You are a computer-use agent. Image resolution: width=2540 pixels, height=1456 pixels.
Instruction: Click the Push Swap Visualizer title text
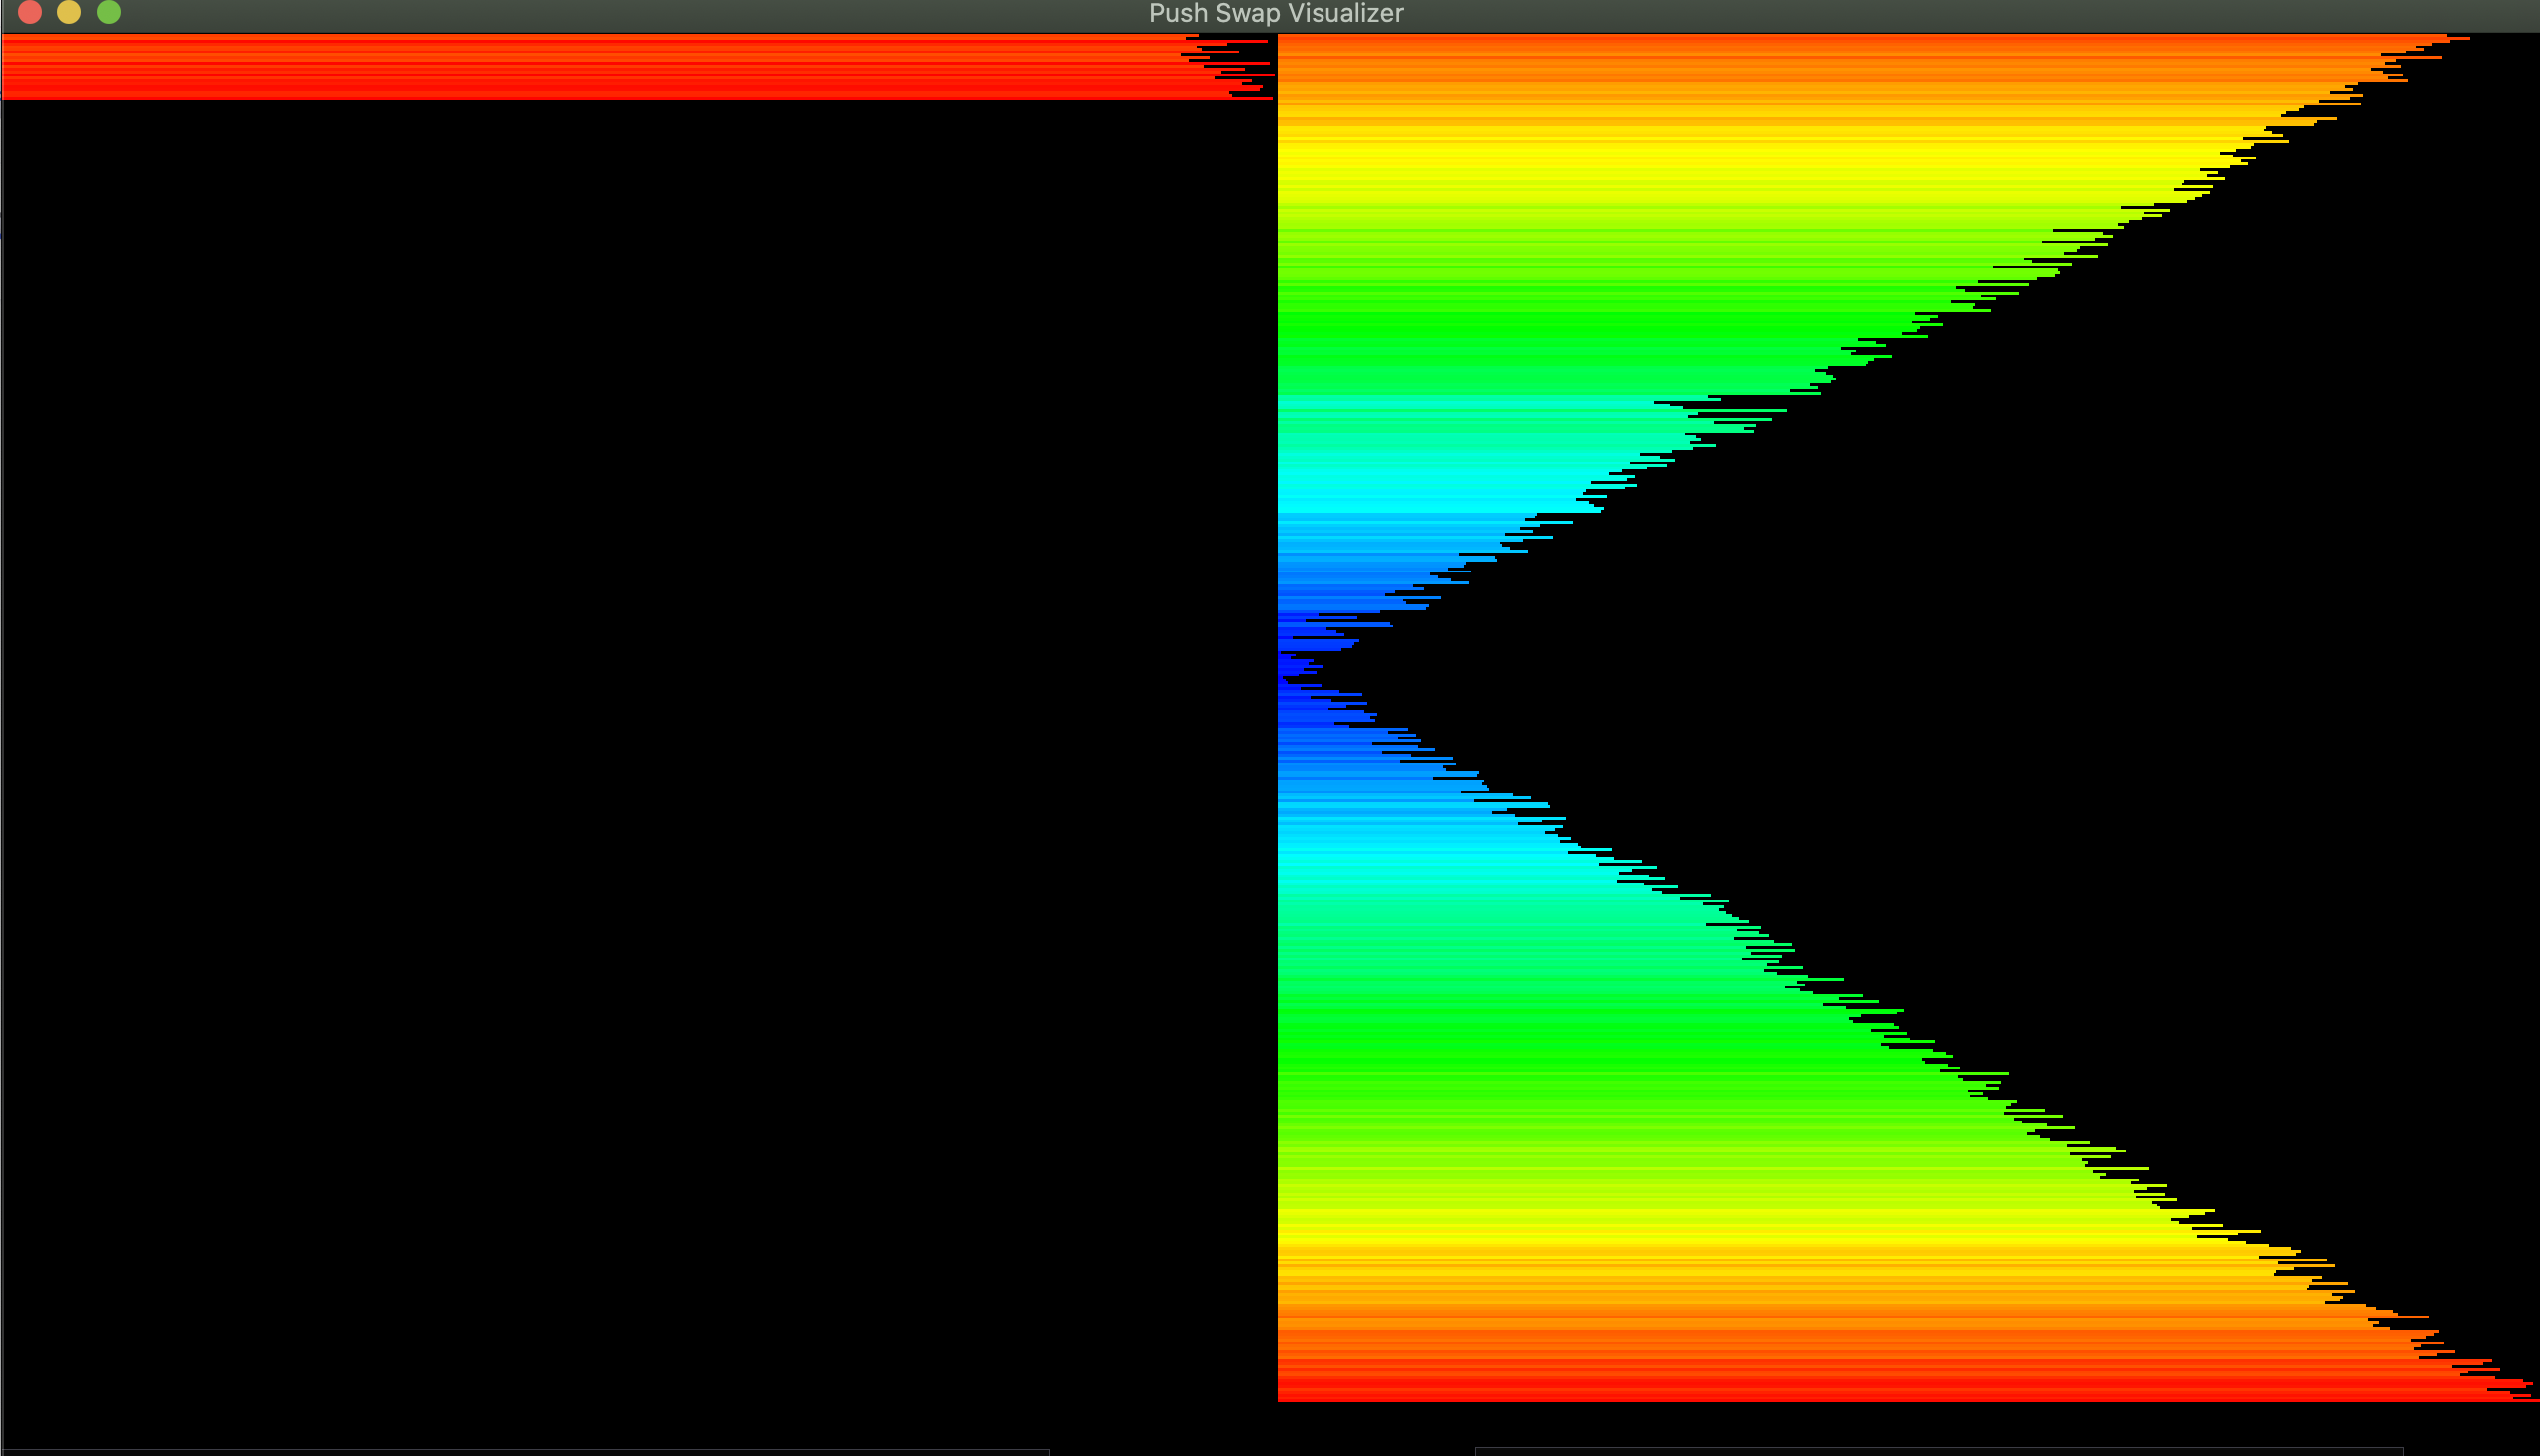1275,13
